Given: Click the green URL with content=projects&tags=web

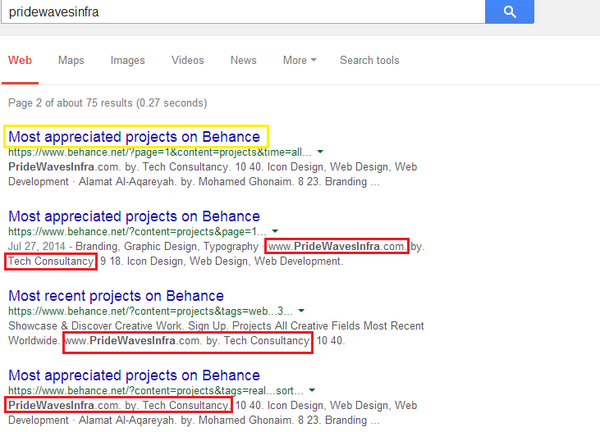Looking at the screenshot, I should point(150,311).
